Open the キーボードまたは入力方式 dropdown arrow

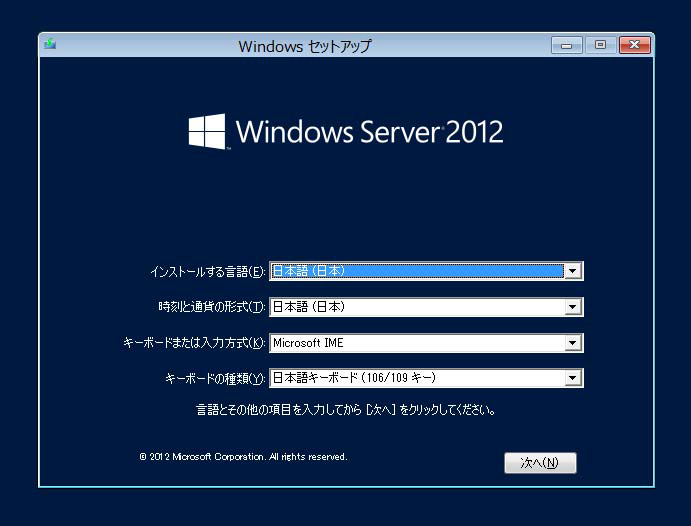[x=572, y=343]
